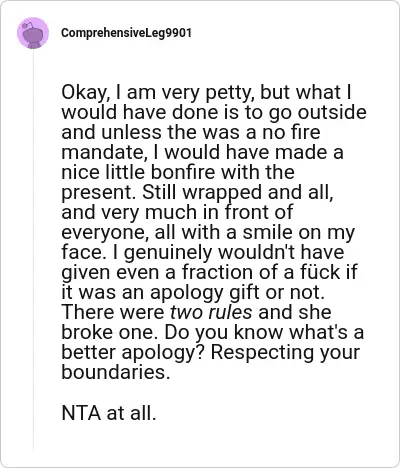
Task: Open ComprehensiveLeg9901's user profile
Action: point(126,33)
